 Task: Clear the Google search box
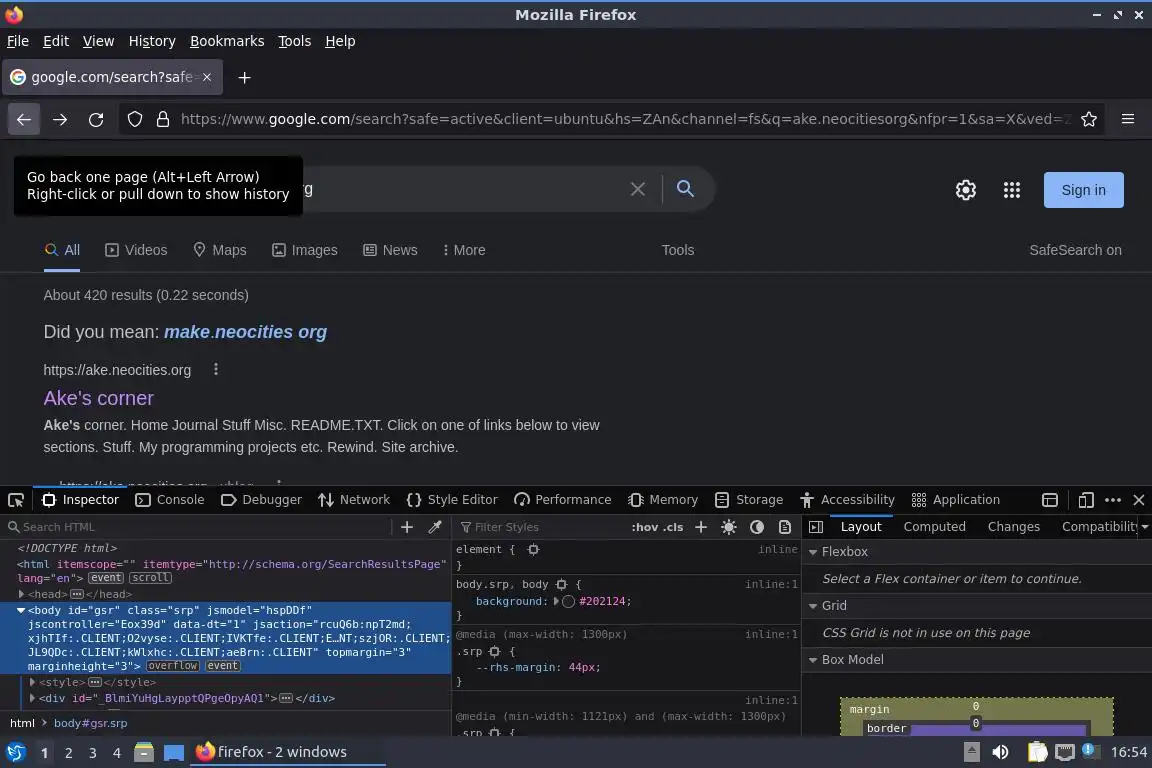pyautogui.click(x=638, y=190)
